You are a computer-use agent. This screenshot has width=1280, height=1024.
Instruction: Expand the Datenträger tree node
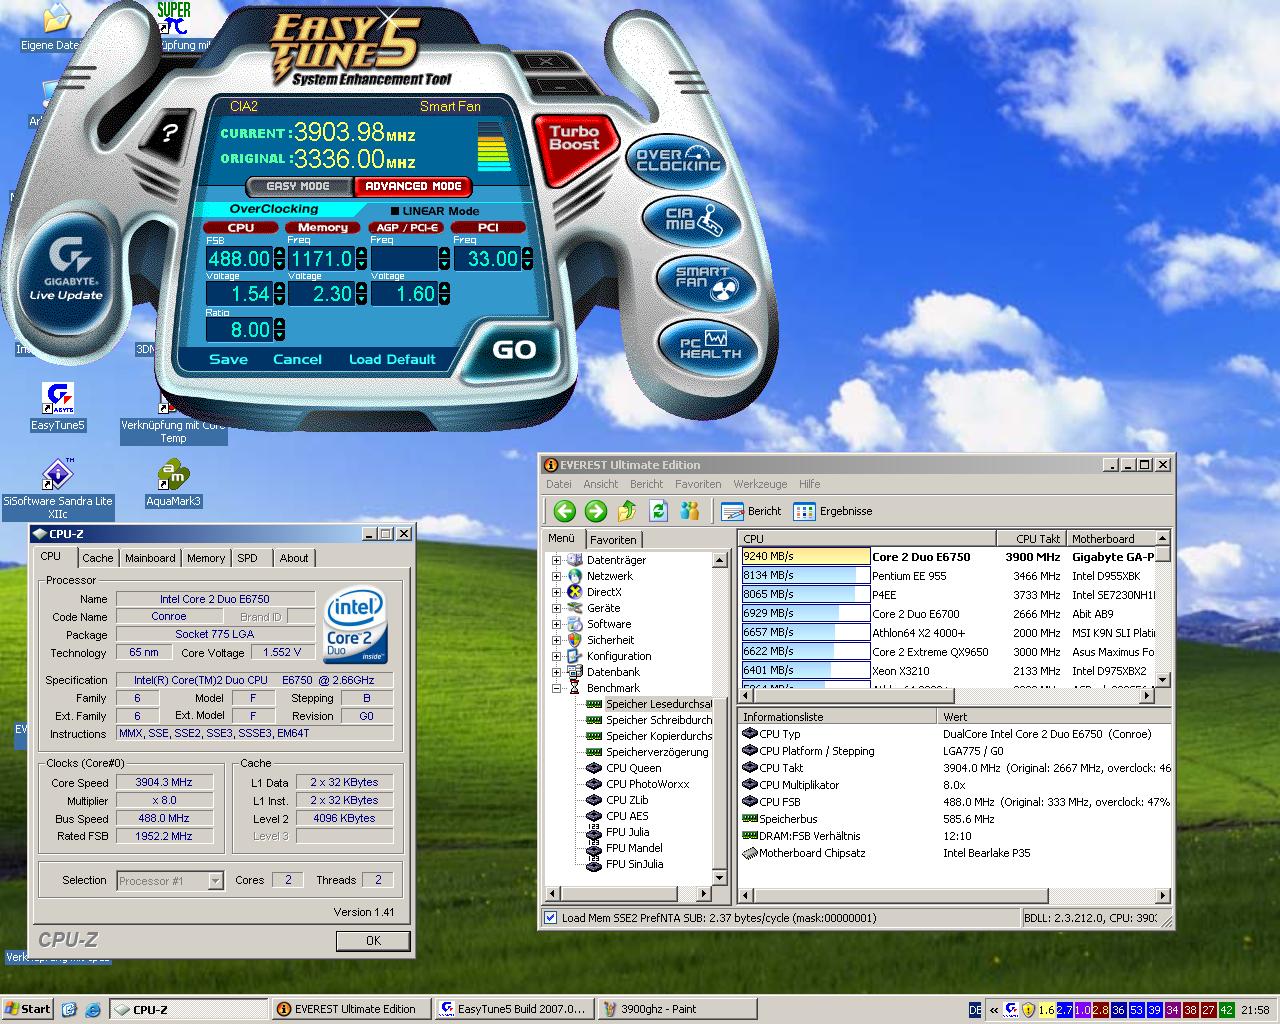[x=557, y=560]
